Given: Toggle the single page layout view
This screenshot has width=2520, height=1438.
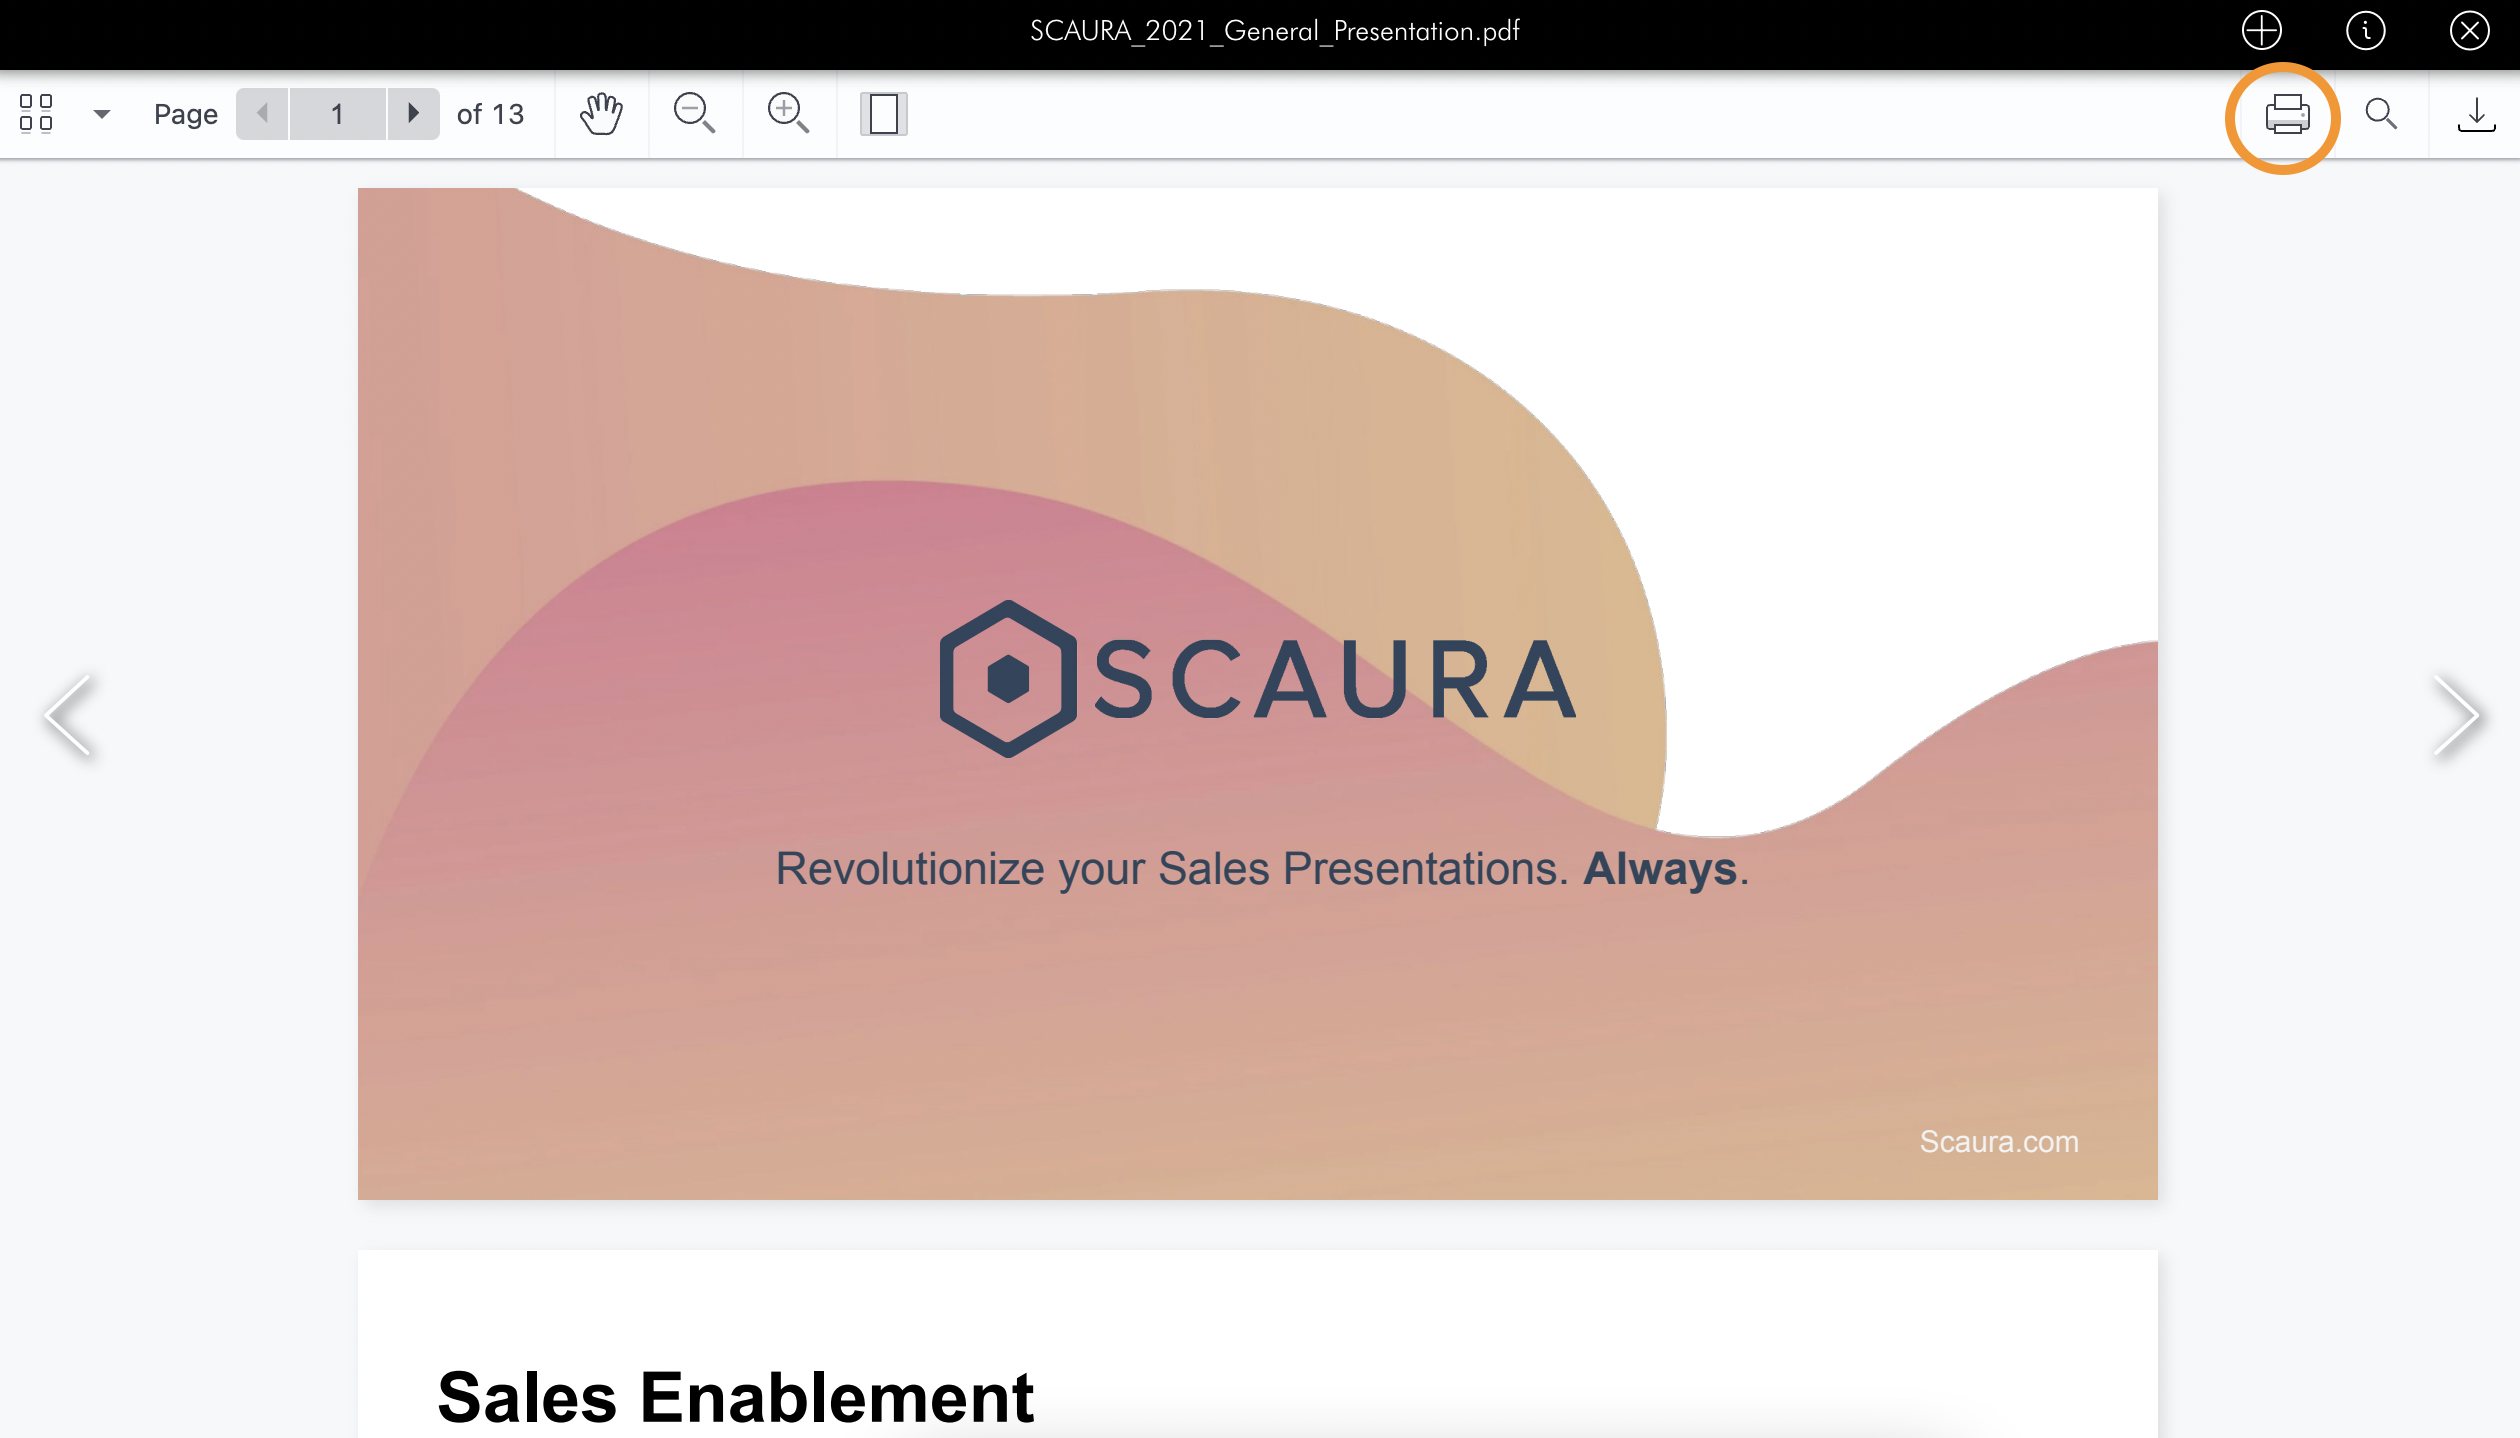Looking at the screenshot, I should [x=884, y=113].
